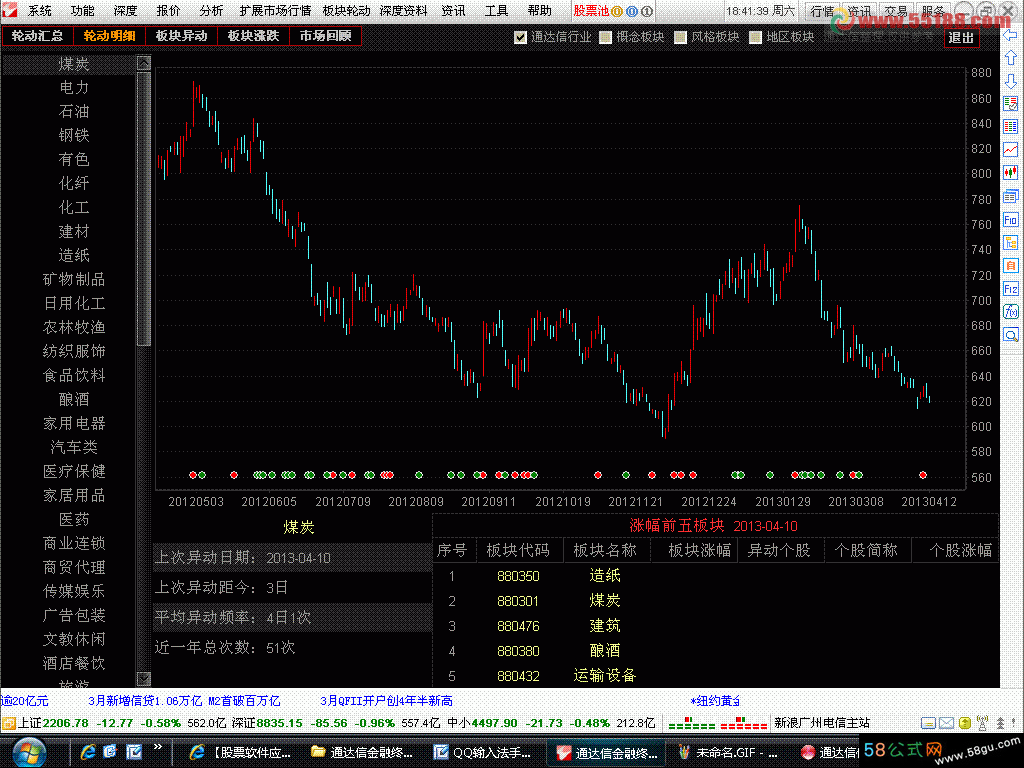The image size is (1024, 768).
Task: Expand the quick launch overflow chevron
Action: (x=158, y=746)
